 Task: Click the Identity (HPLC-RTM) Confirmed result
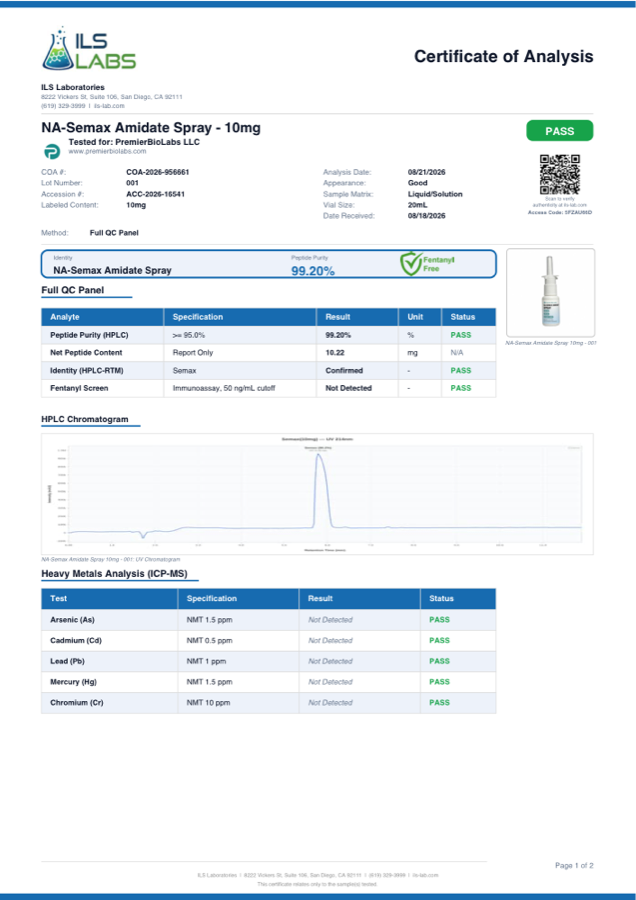click(344, 371)
